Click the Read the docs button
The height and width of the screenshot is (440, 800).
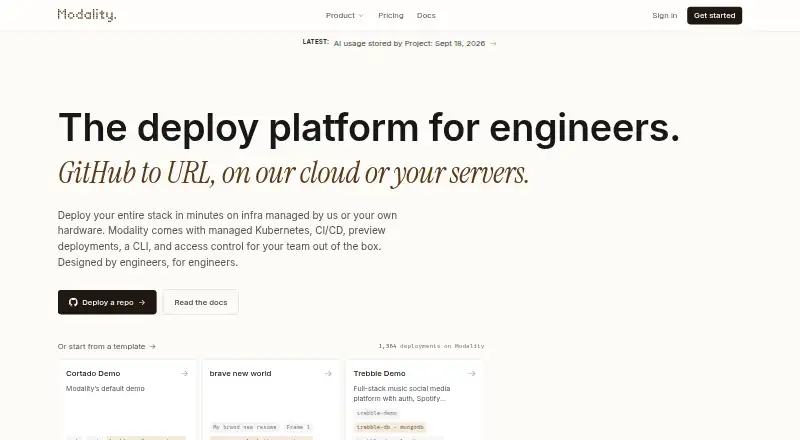pyautogui.click(x=201, y=302)
